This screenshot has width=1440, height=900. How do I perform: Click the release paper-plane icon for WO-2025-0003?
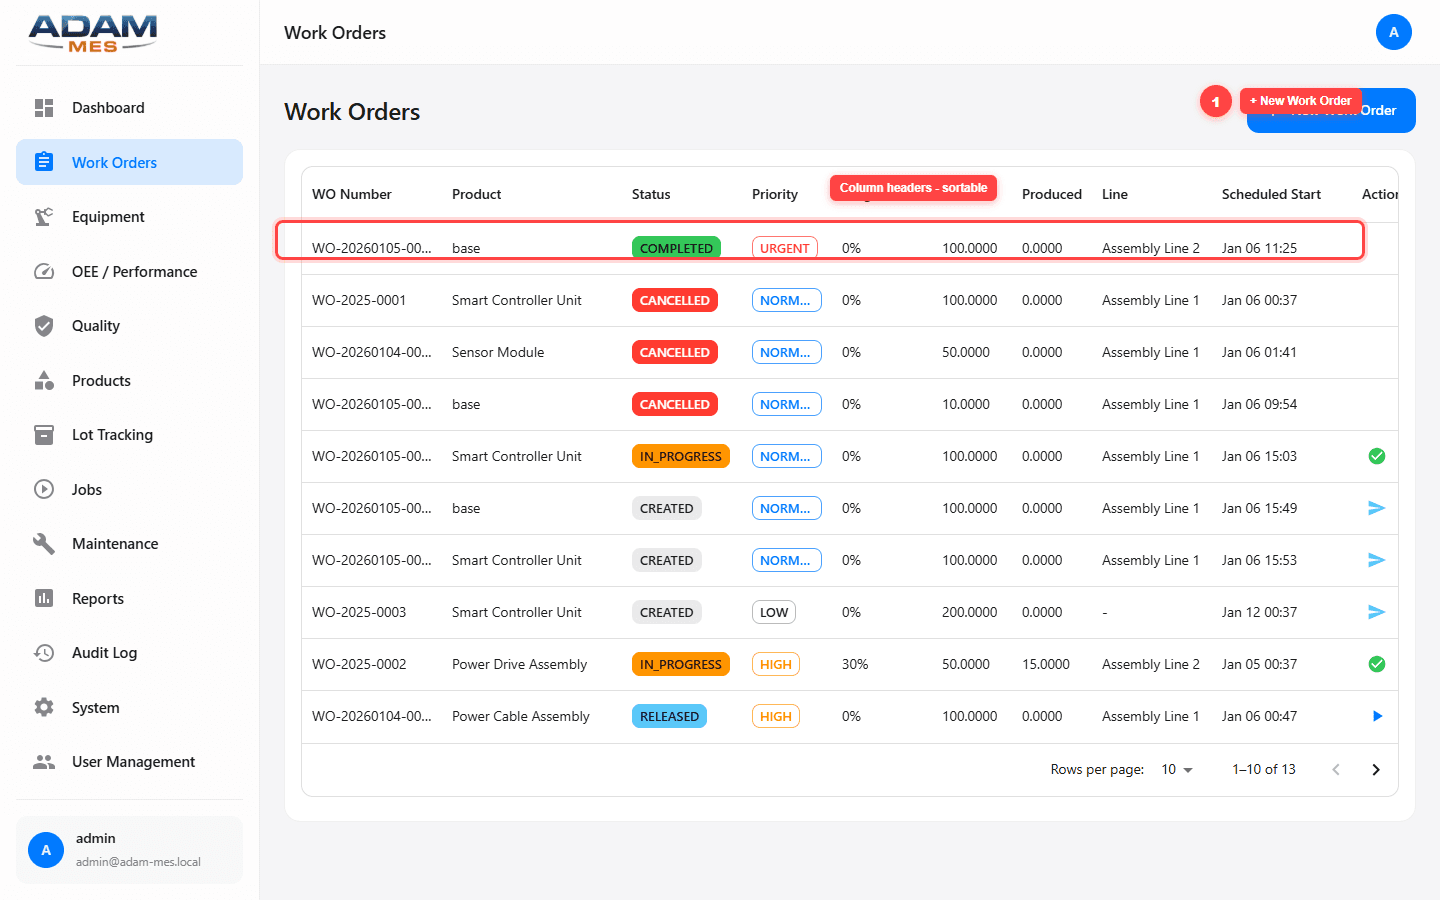pyautogui.click(x=1377, y=612)
